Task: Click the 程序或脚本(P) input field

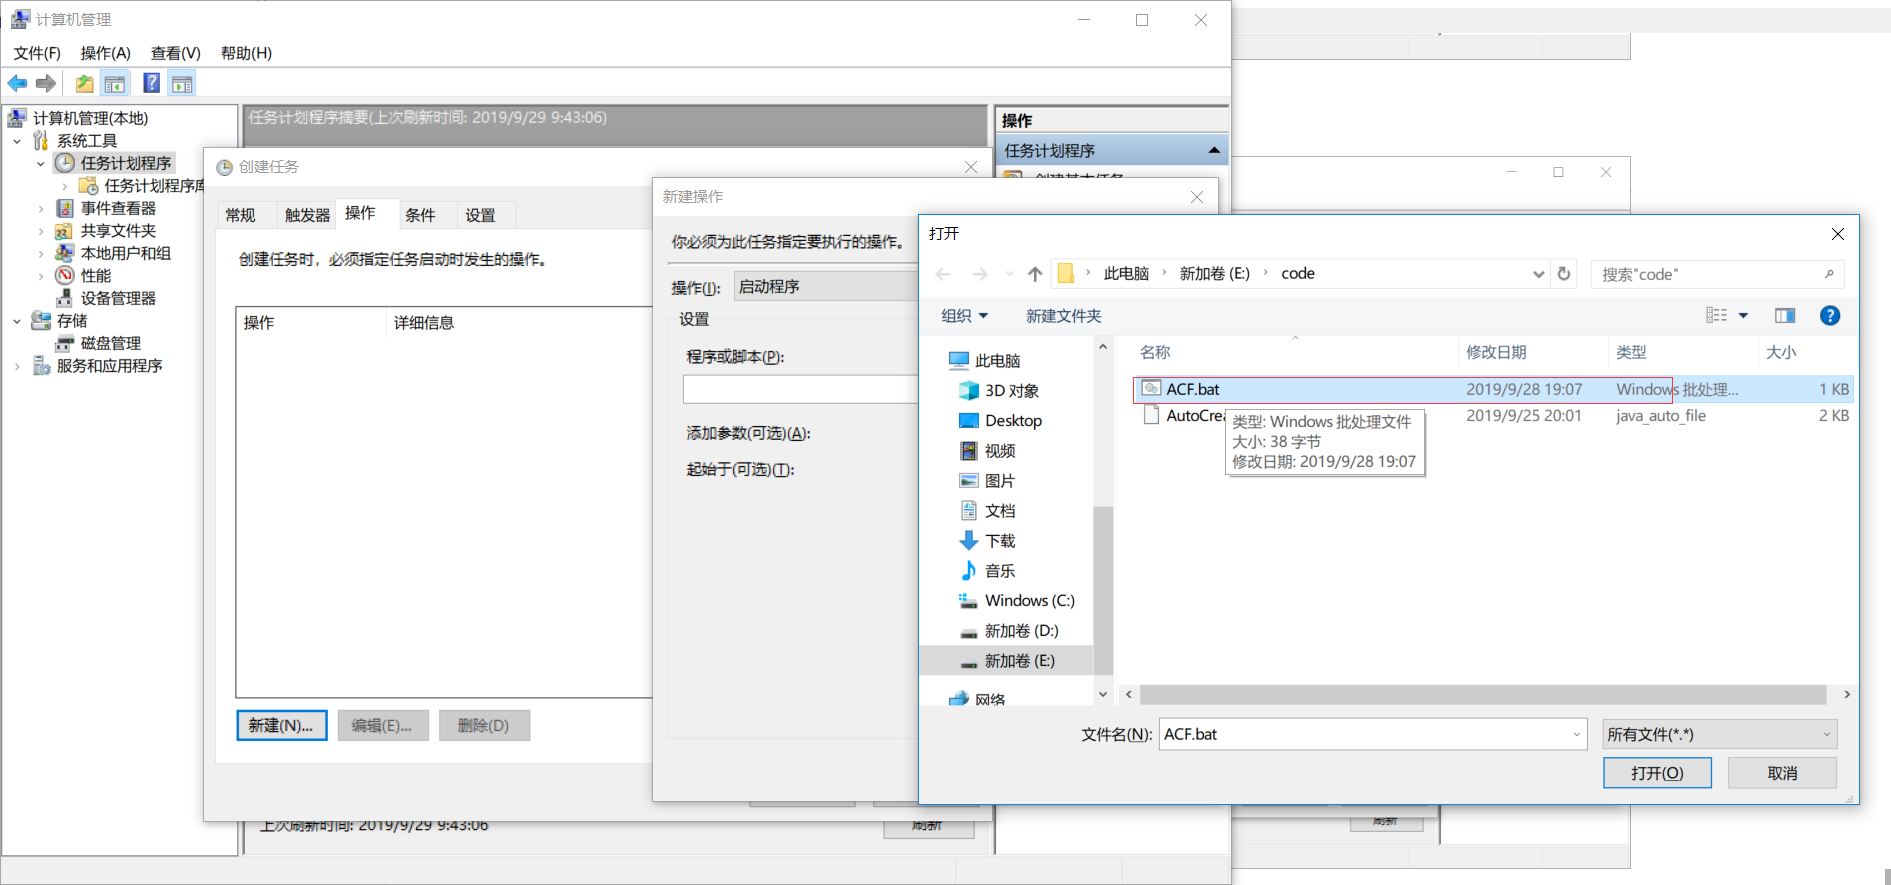Action: pos(800,389)
